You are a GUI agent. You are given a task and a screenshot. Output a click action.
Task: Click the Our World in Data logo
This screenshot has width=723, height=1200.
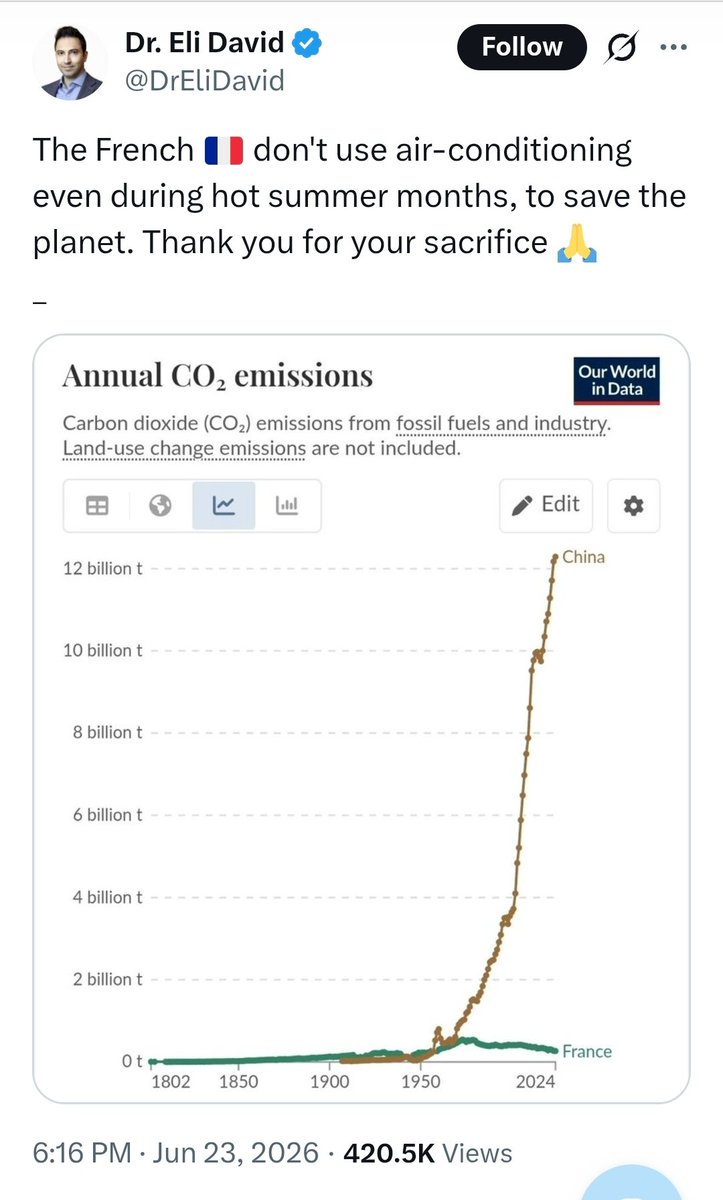618,380
